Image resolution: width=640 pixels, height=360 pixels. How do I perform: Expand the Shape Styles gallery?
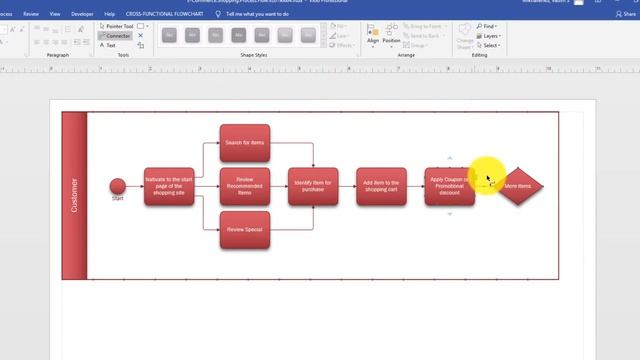click(x=323, y=44)
